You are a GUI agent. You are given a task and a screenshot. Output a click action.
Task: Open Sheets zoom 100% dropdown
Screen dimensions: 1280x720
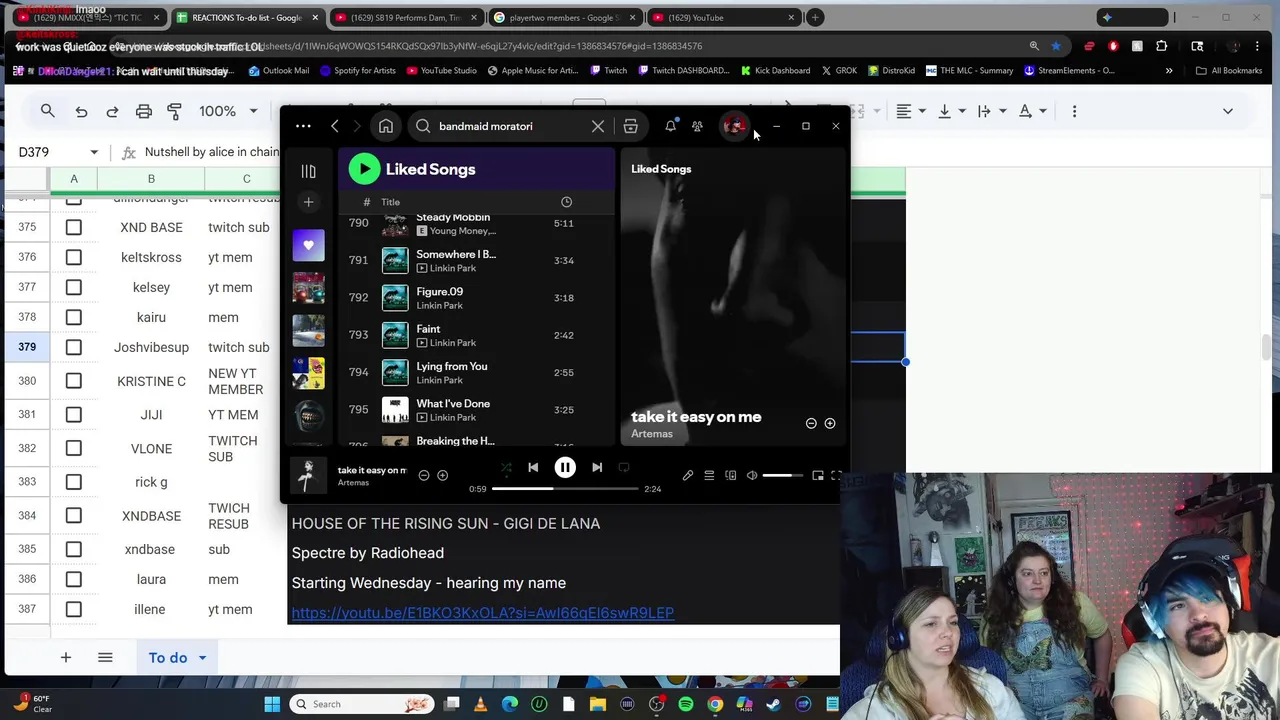tap(229, 111)
